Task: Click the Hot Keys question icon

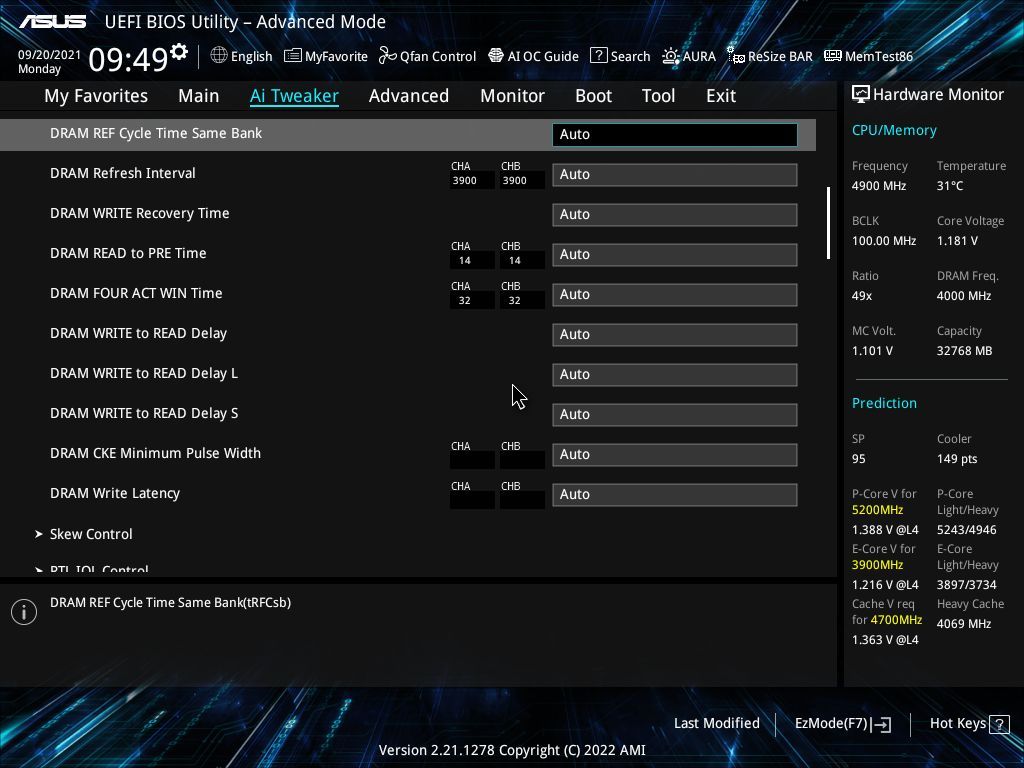Action: click(999, 724)
